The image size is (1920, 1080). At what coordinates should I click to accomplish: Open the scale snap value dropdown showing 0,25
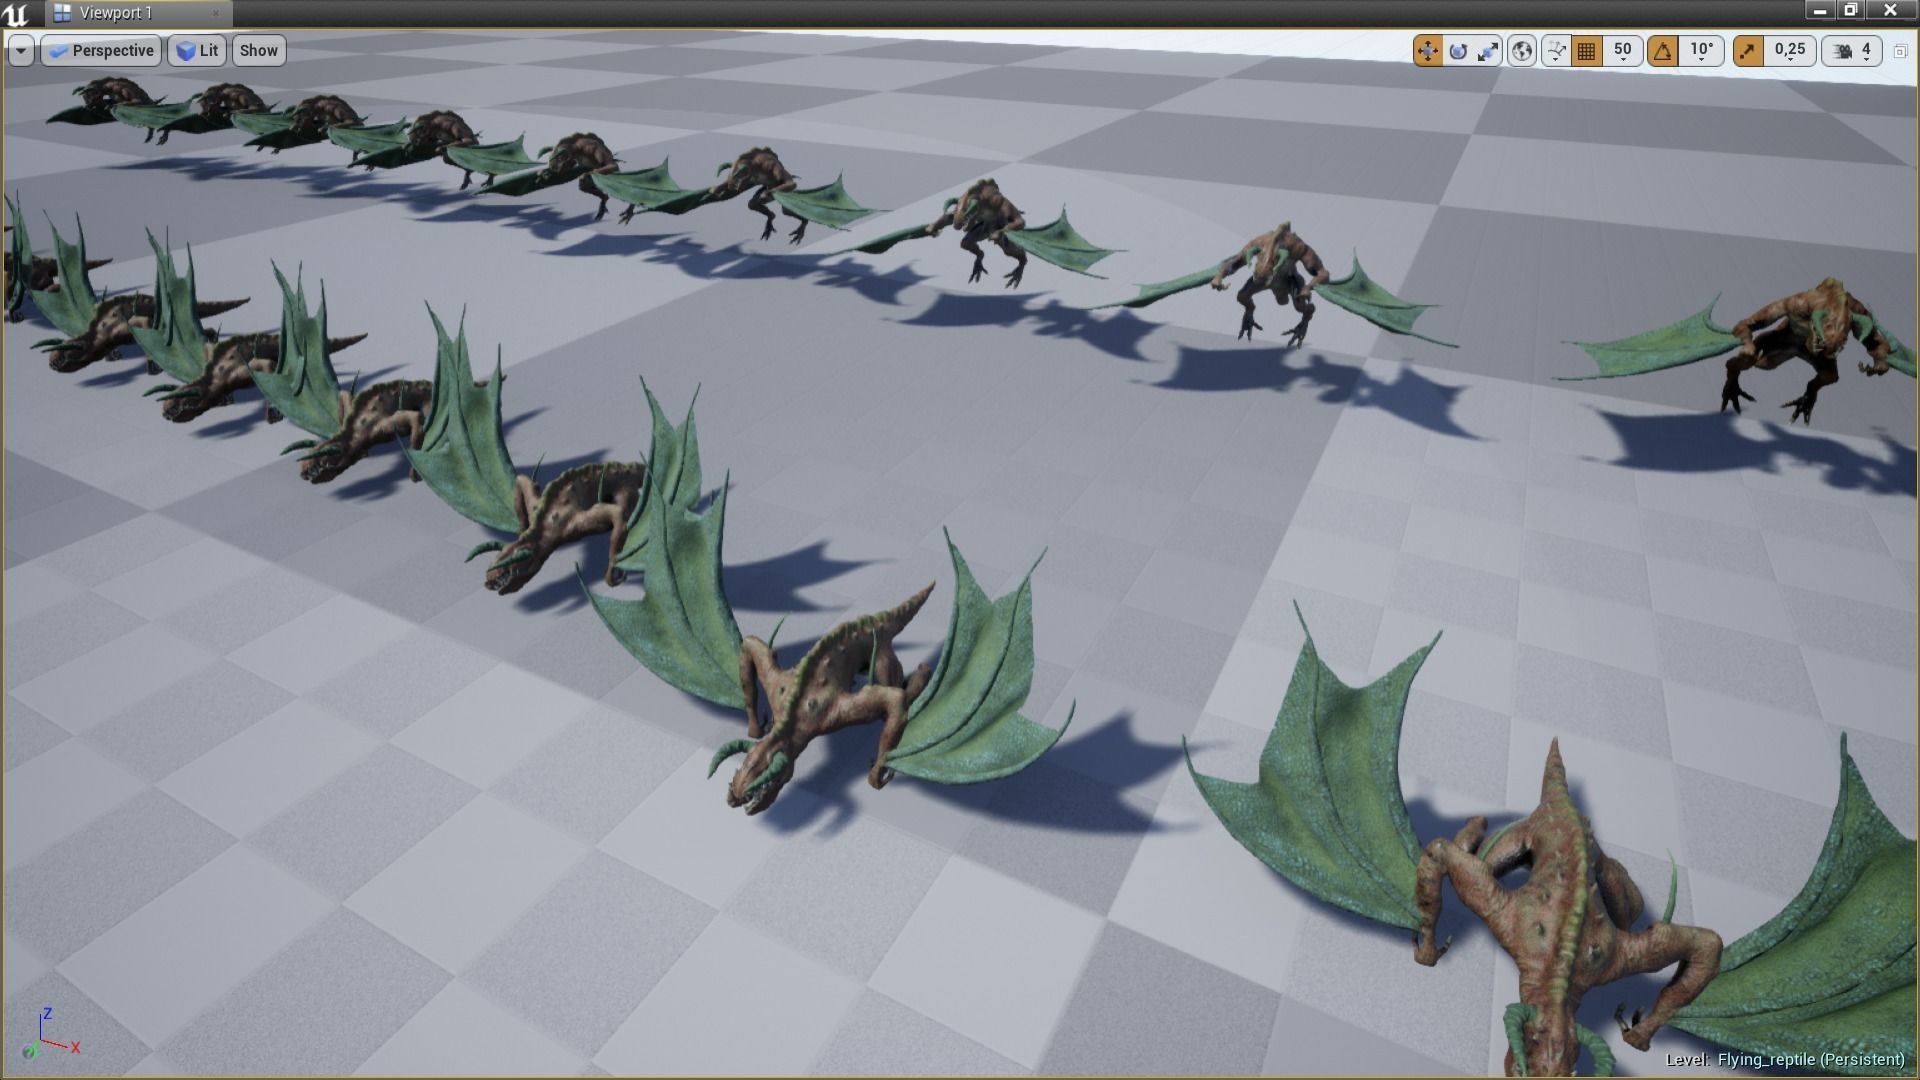click(1790, 51)
